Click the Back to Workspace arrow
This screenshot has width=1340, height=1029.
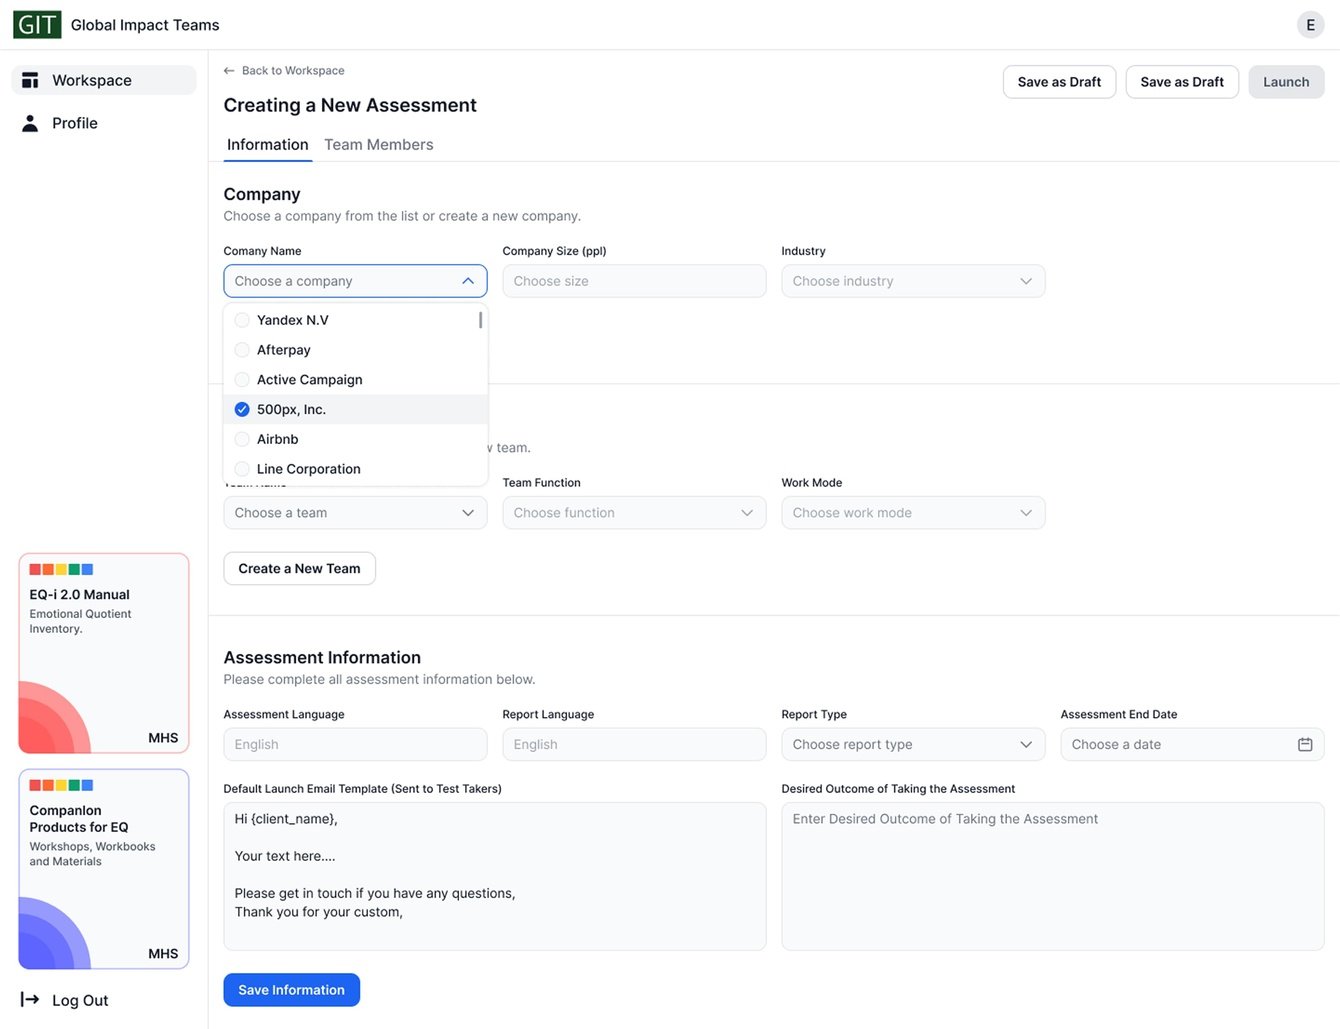pyautogui.click(x=229, y=71)
